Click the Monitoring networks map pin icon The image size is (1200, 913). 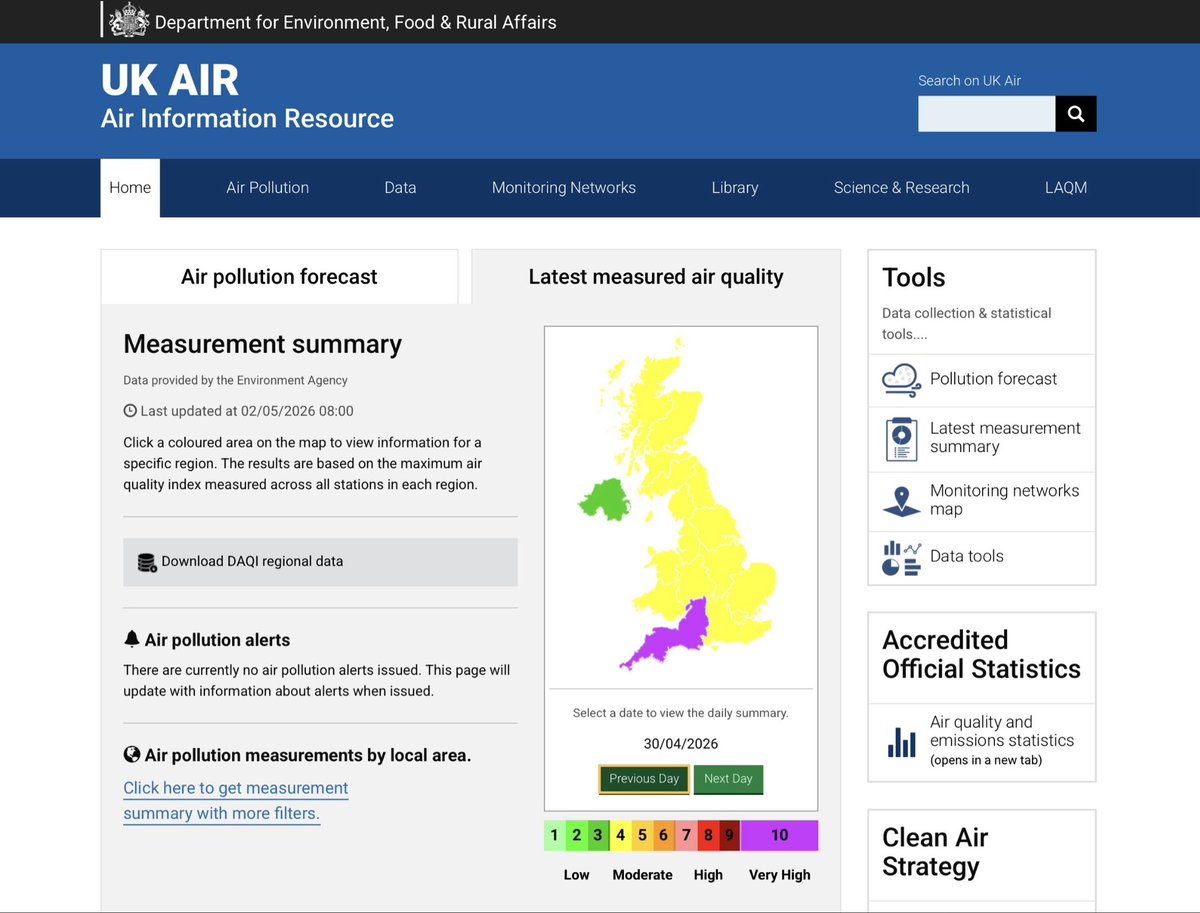[x=901, y=500]
